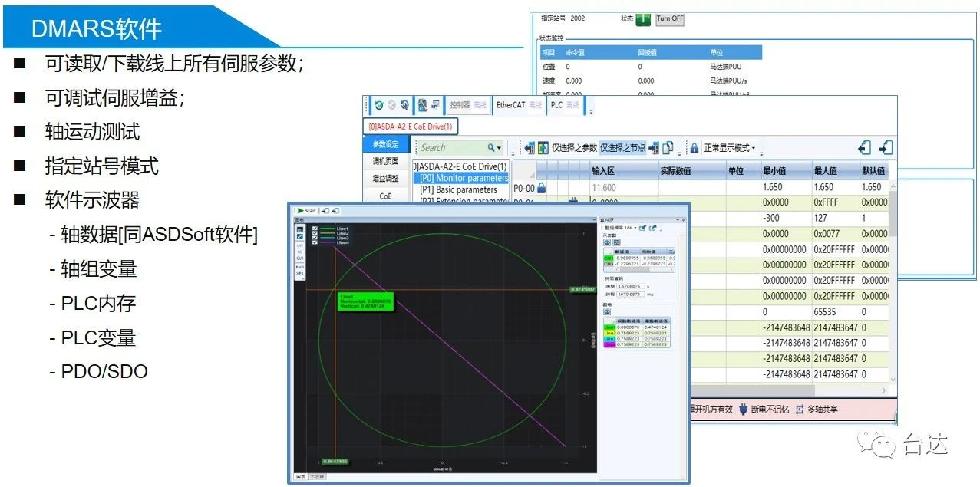
Task: Click the -300 minimum value cell
Action: pos(785,218)
